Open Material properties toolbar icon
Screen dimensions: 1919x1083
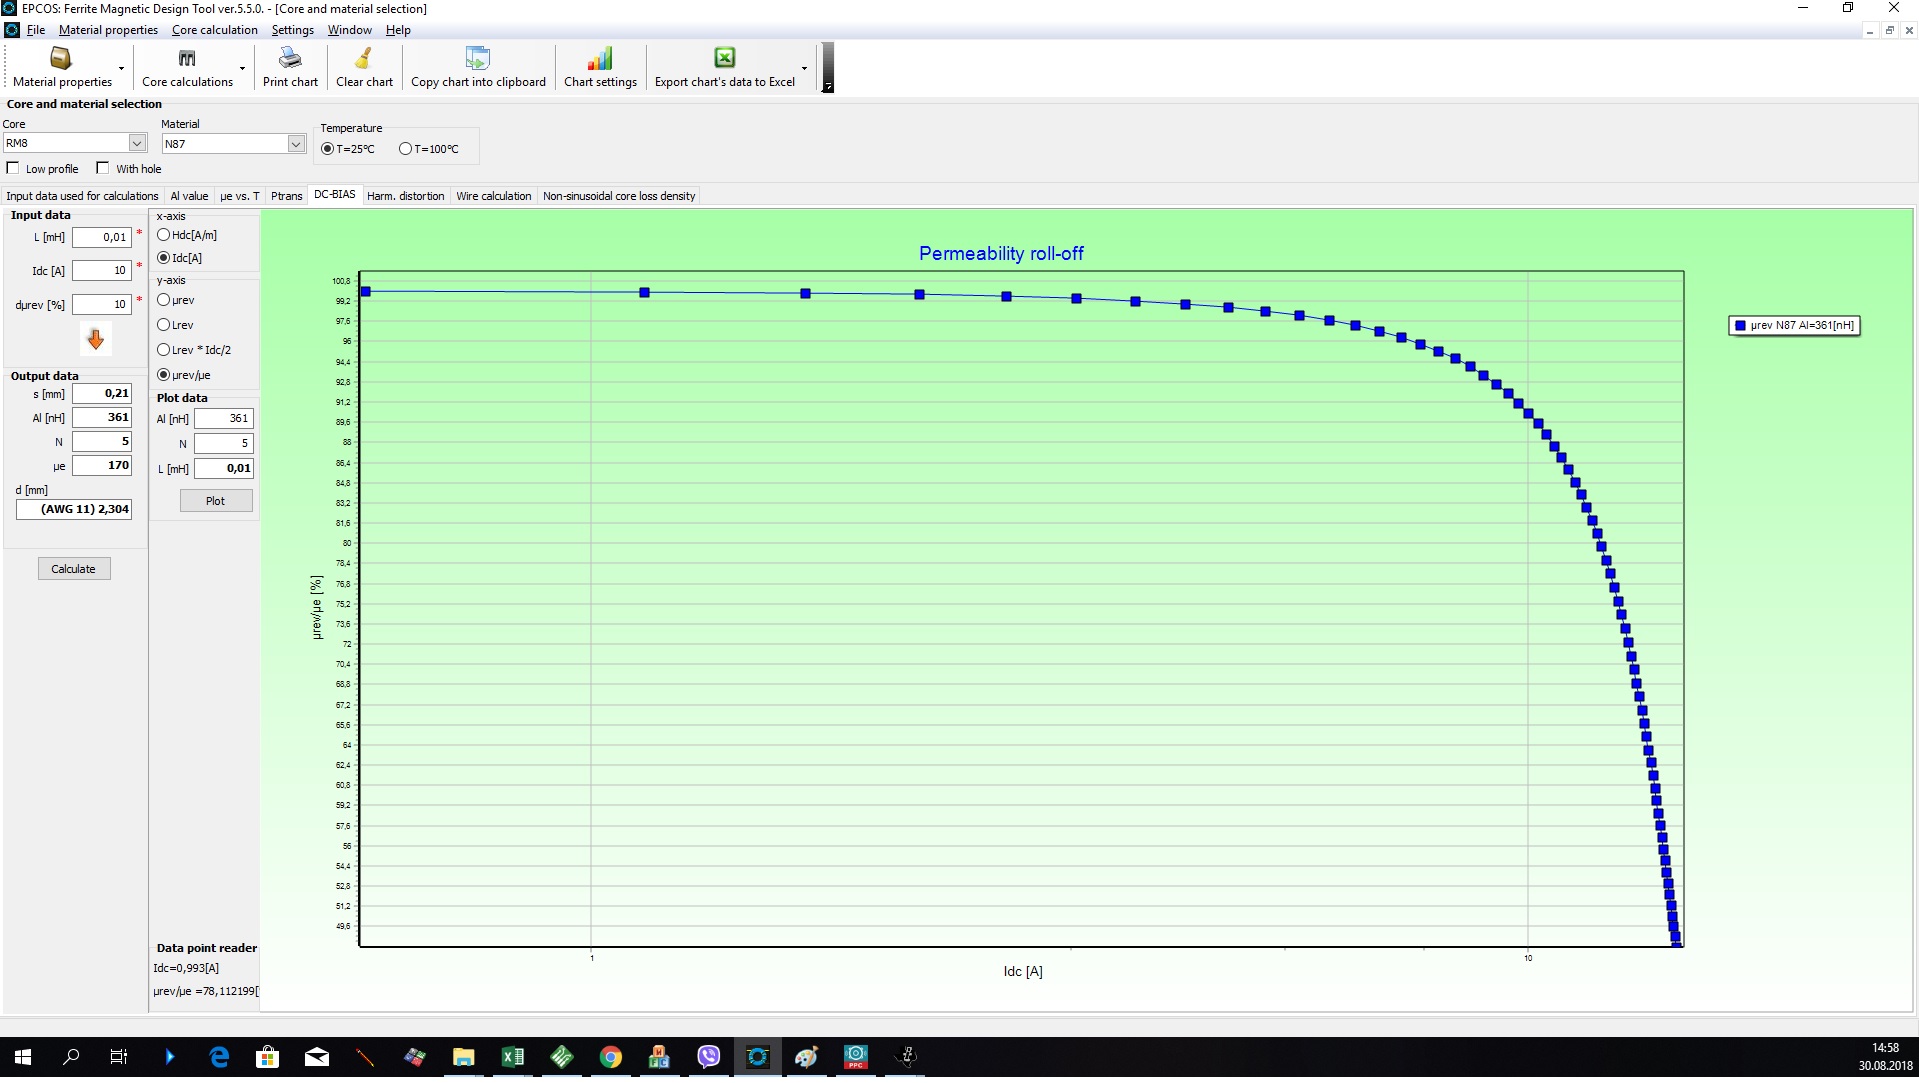(61, 58)
